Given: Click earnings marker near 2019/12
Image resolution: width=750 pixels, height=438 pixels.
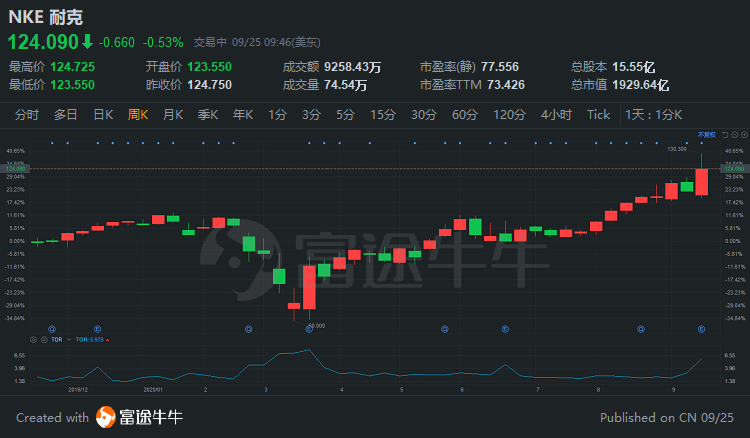Looking at the screenshot, I should click(98, 329).
